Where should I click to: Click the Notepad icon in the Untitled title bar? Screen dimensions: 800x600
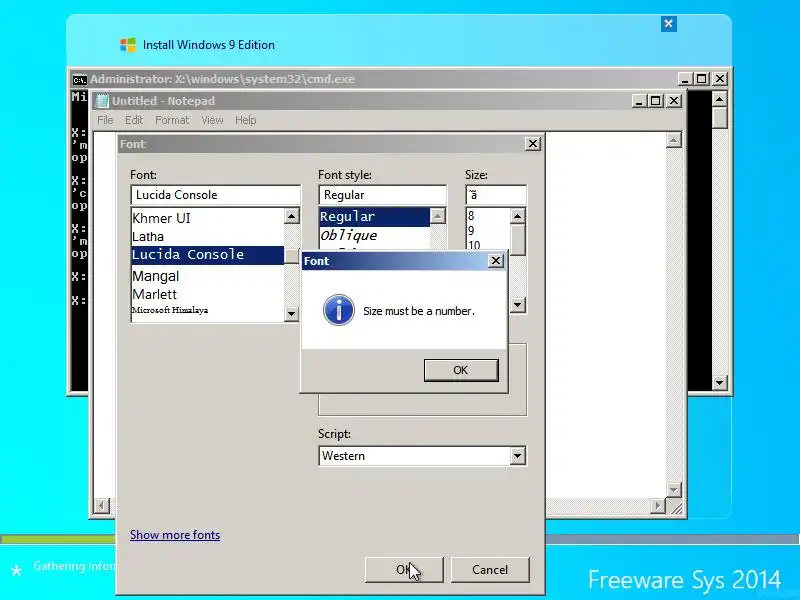click(x=103, y=101)
